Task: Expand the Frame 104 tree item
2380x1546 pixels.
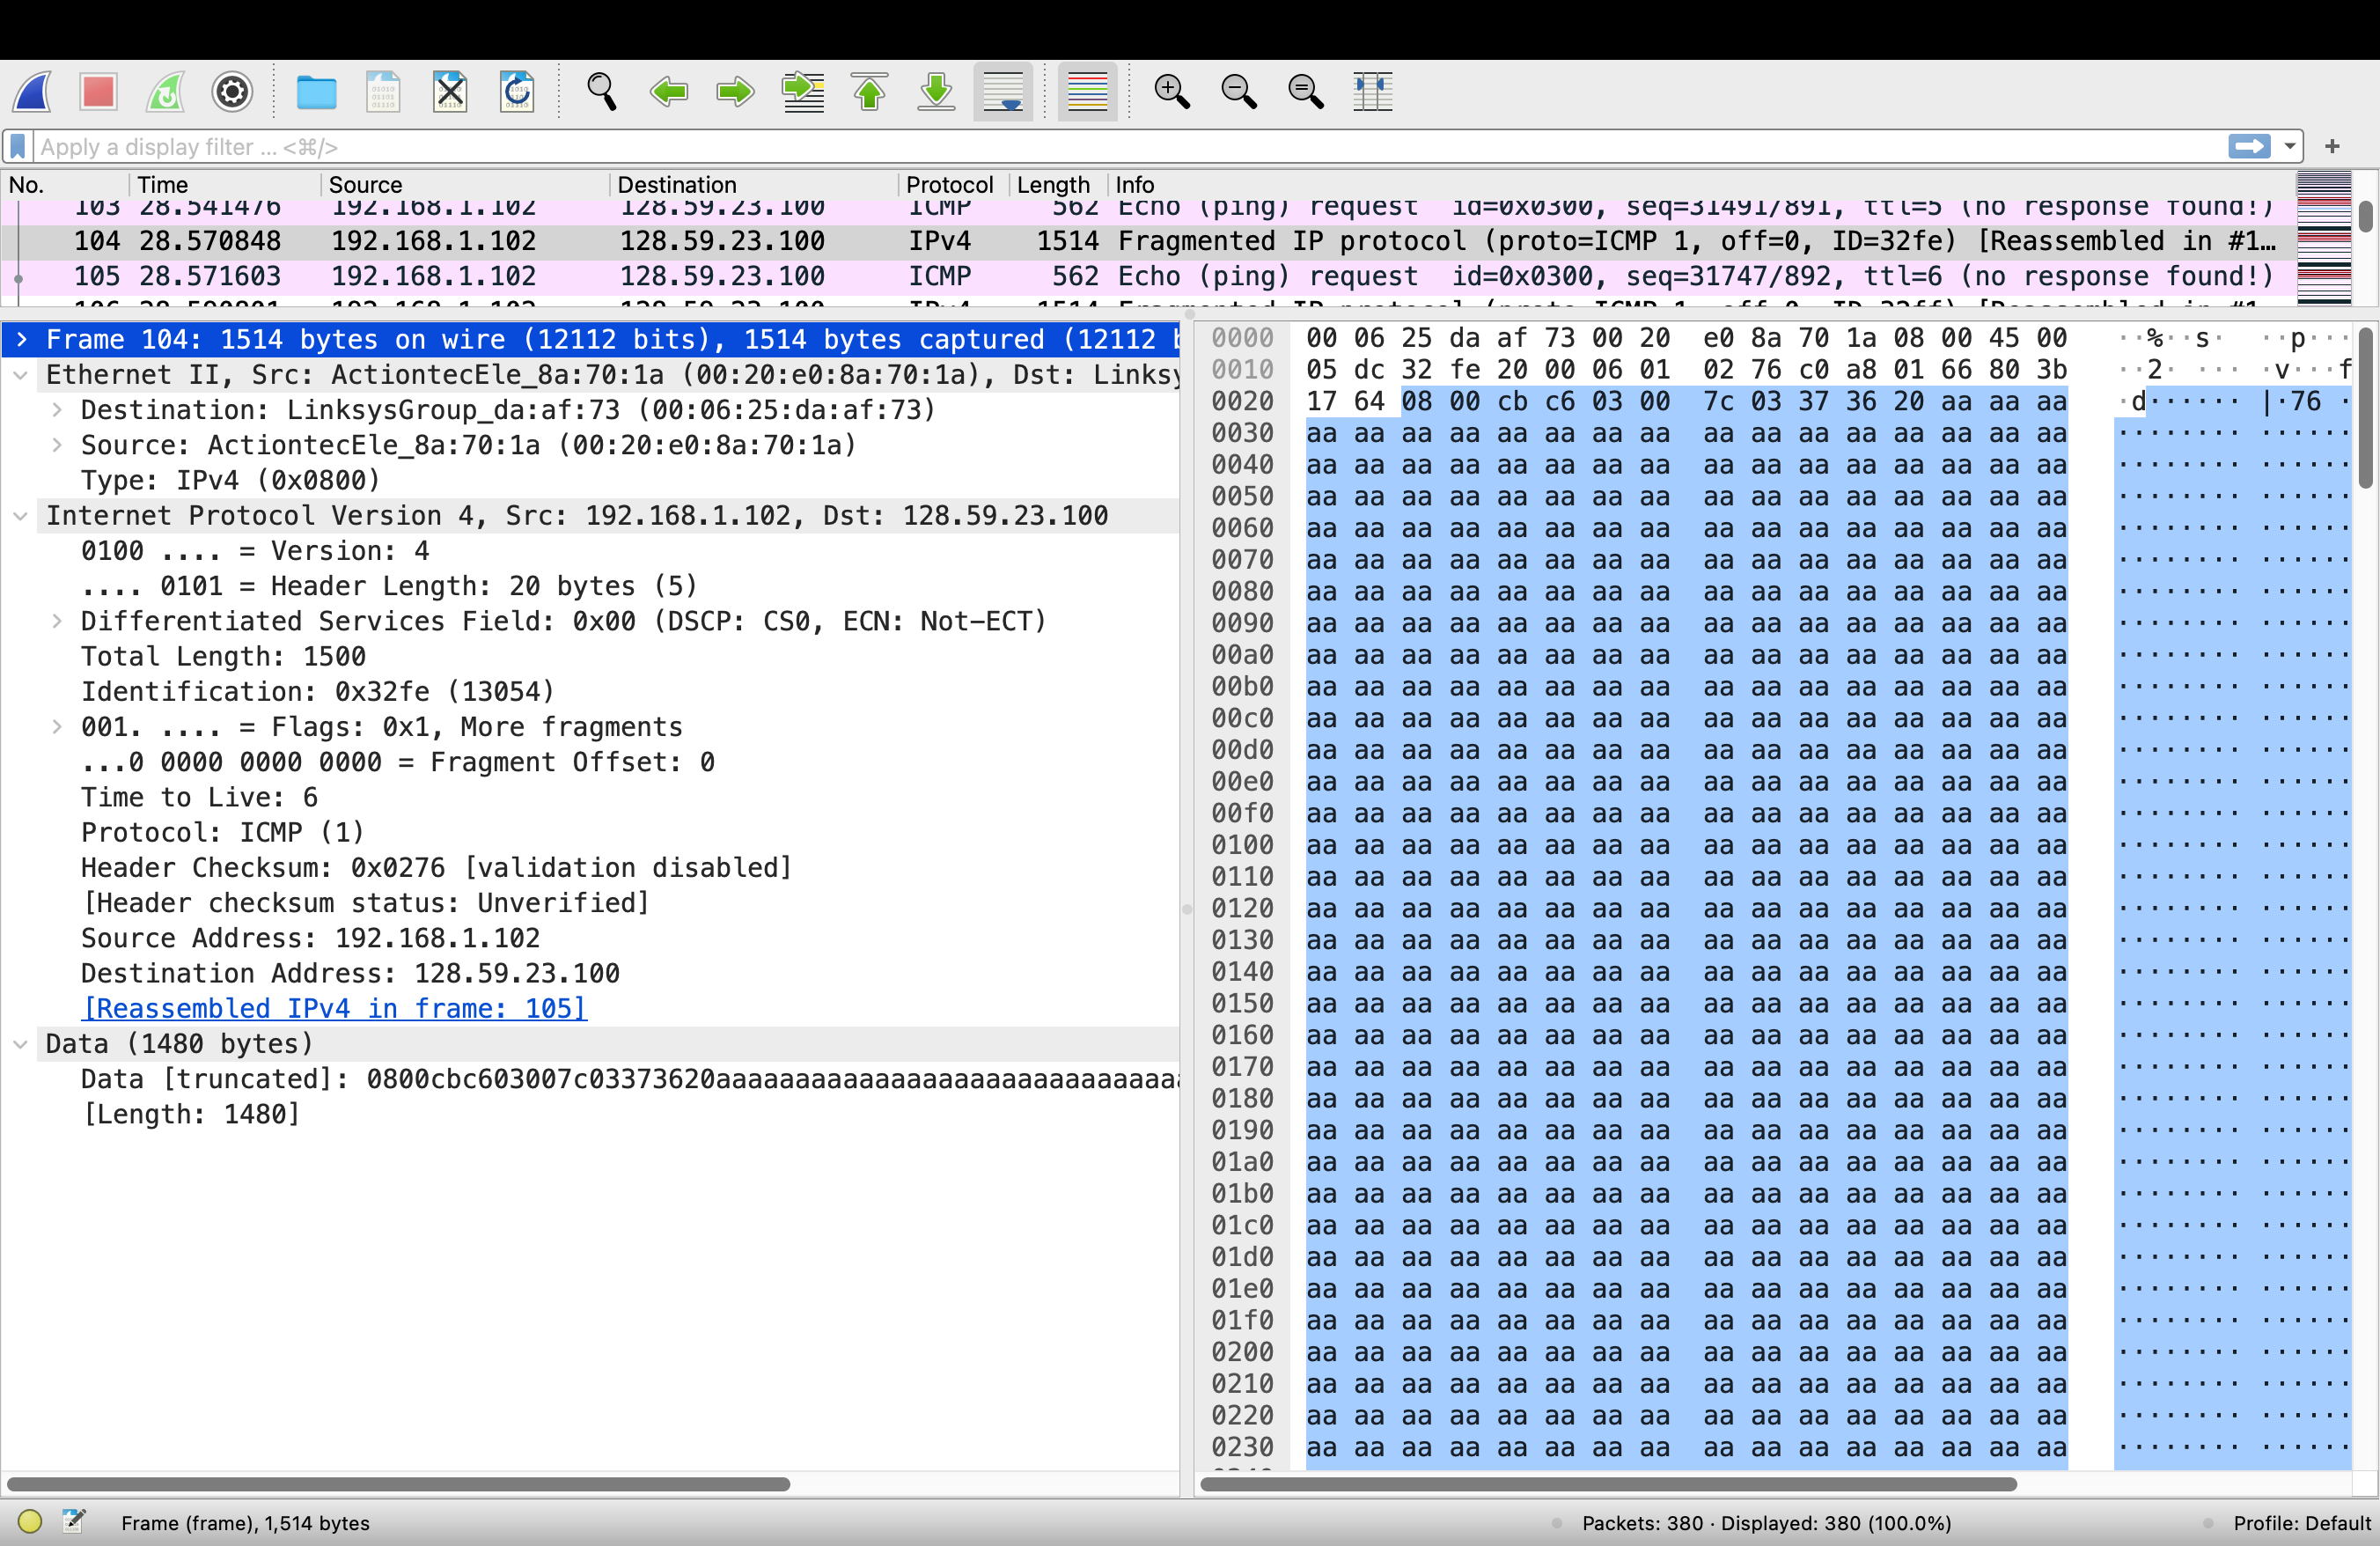Action: (x=22, y=340)
